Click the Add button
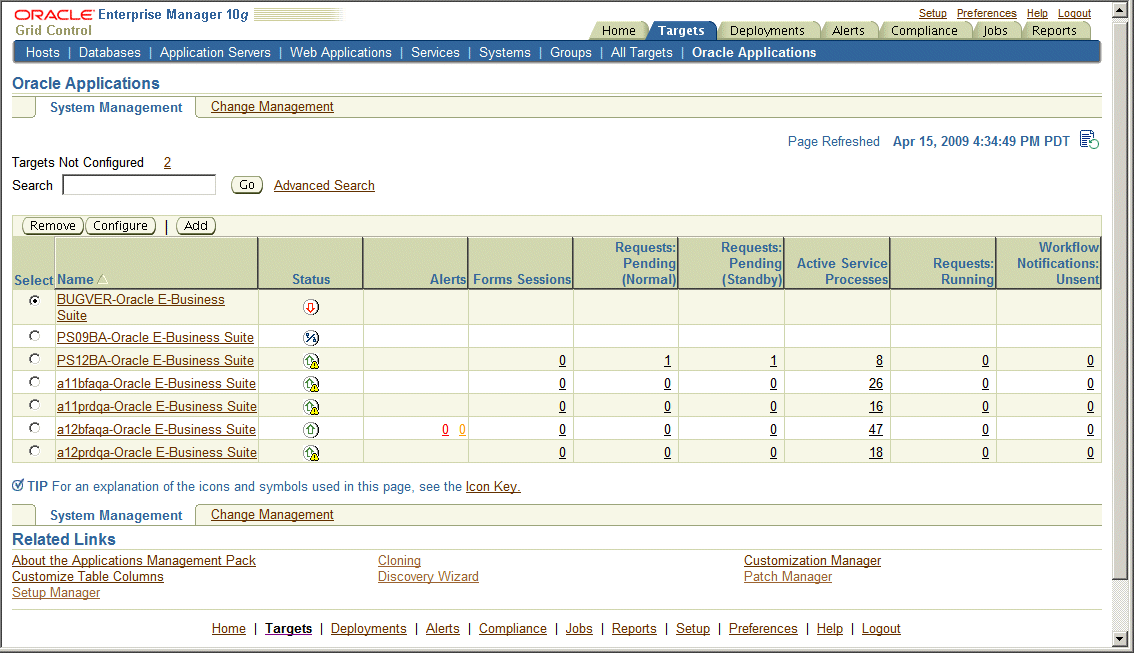Image resolution: width=1134 pixels, height=653 pixels. (x=196, y=226)
